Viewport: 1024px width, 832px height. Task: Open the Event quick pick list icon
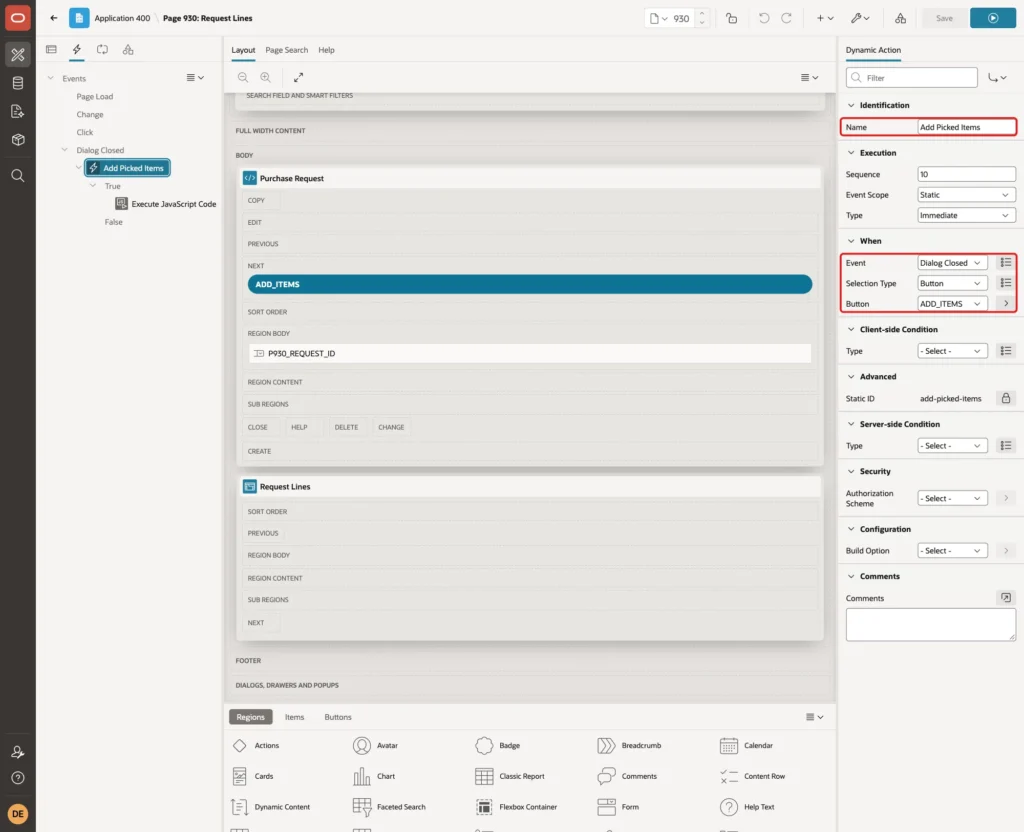tap(1006, 263)
